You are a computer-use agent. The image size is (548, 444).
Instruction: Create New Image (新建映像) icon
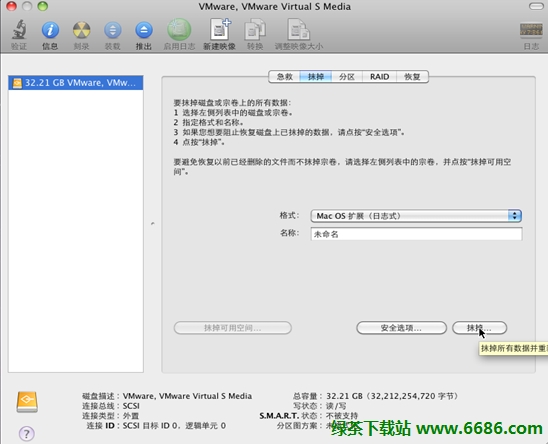coord(220,29)
